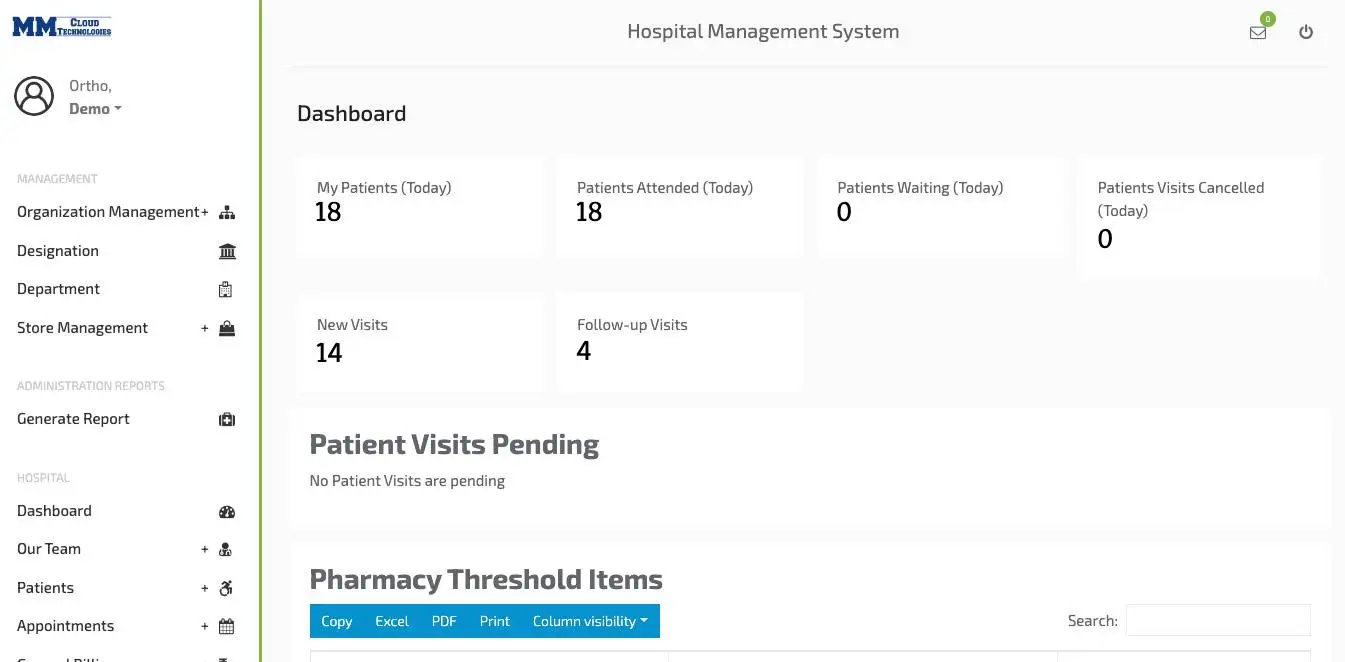Screen dimensions: 1345x662
Task: Click the Generate Report medkit icon
Action: (x=227, y=419)
